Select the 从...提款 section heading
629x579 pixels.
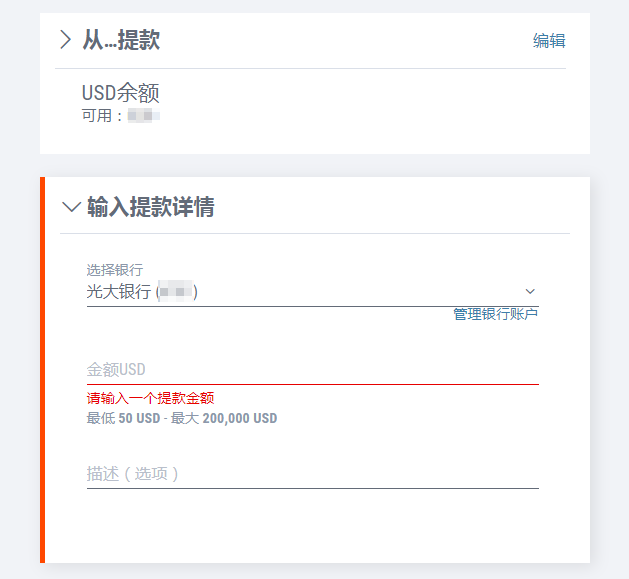click(x=121, y=40)
